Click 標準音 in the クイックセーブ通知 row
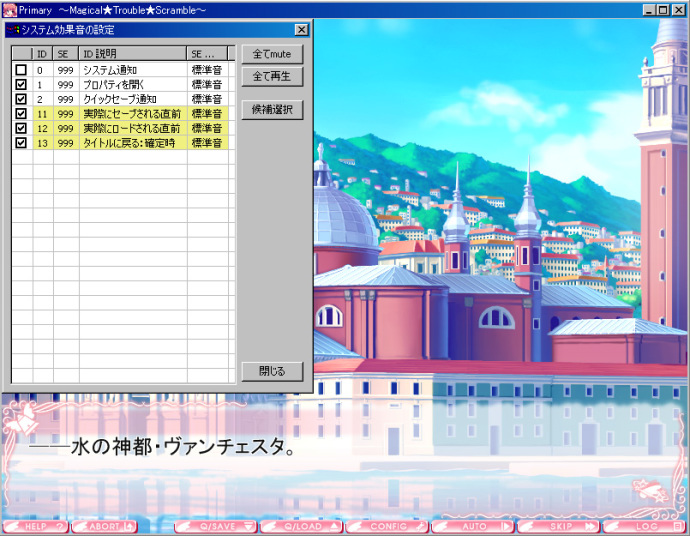690x536 pixels. [x=207, y=99]
